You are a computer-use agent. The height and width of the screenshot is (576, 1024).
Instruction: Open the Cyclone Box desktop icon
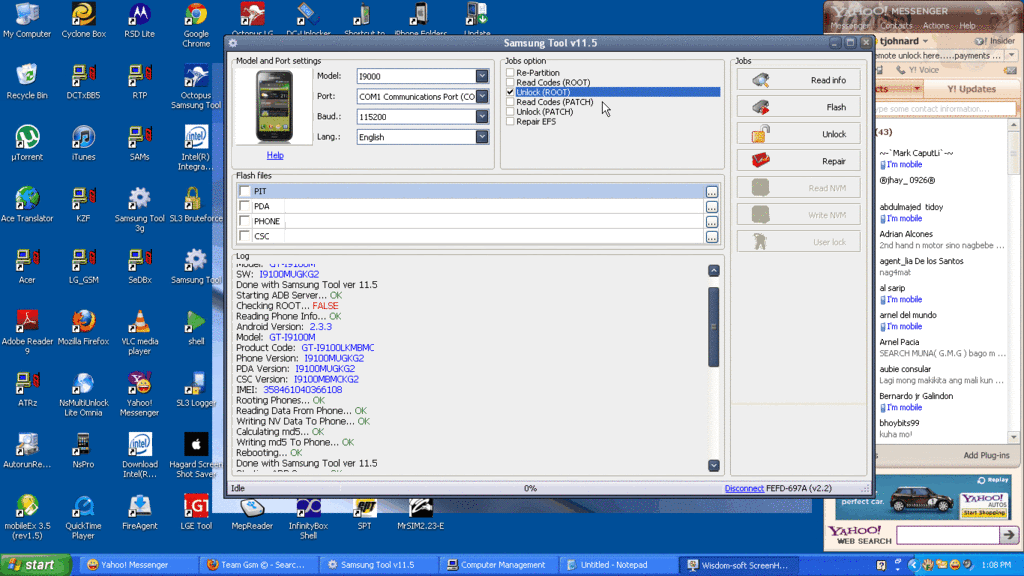pyautogui.click(x=83, y=16)
